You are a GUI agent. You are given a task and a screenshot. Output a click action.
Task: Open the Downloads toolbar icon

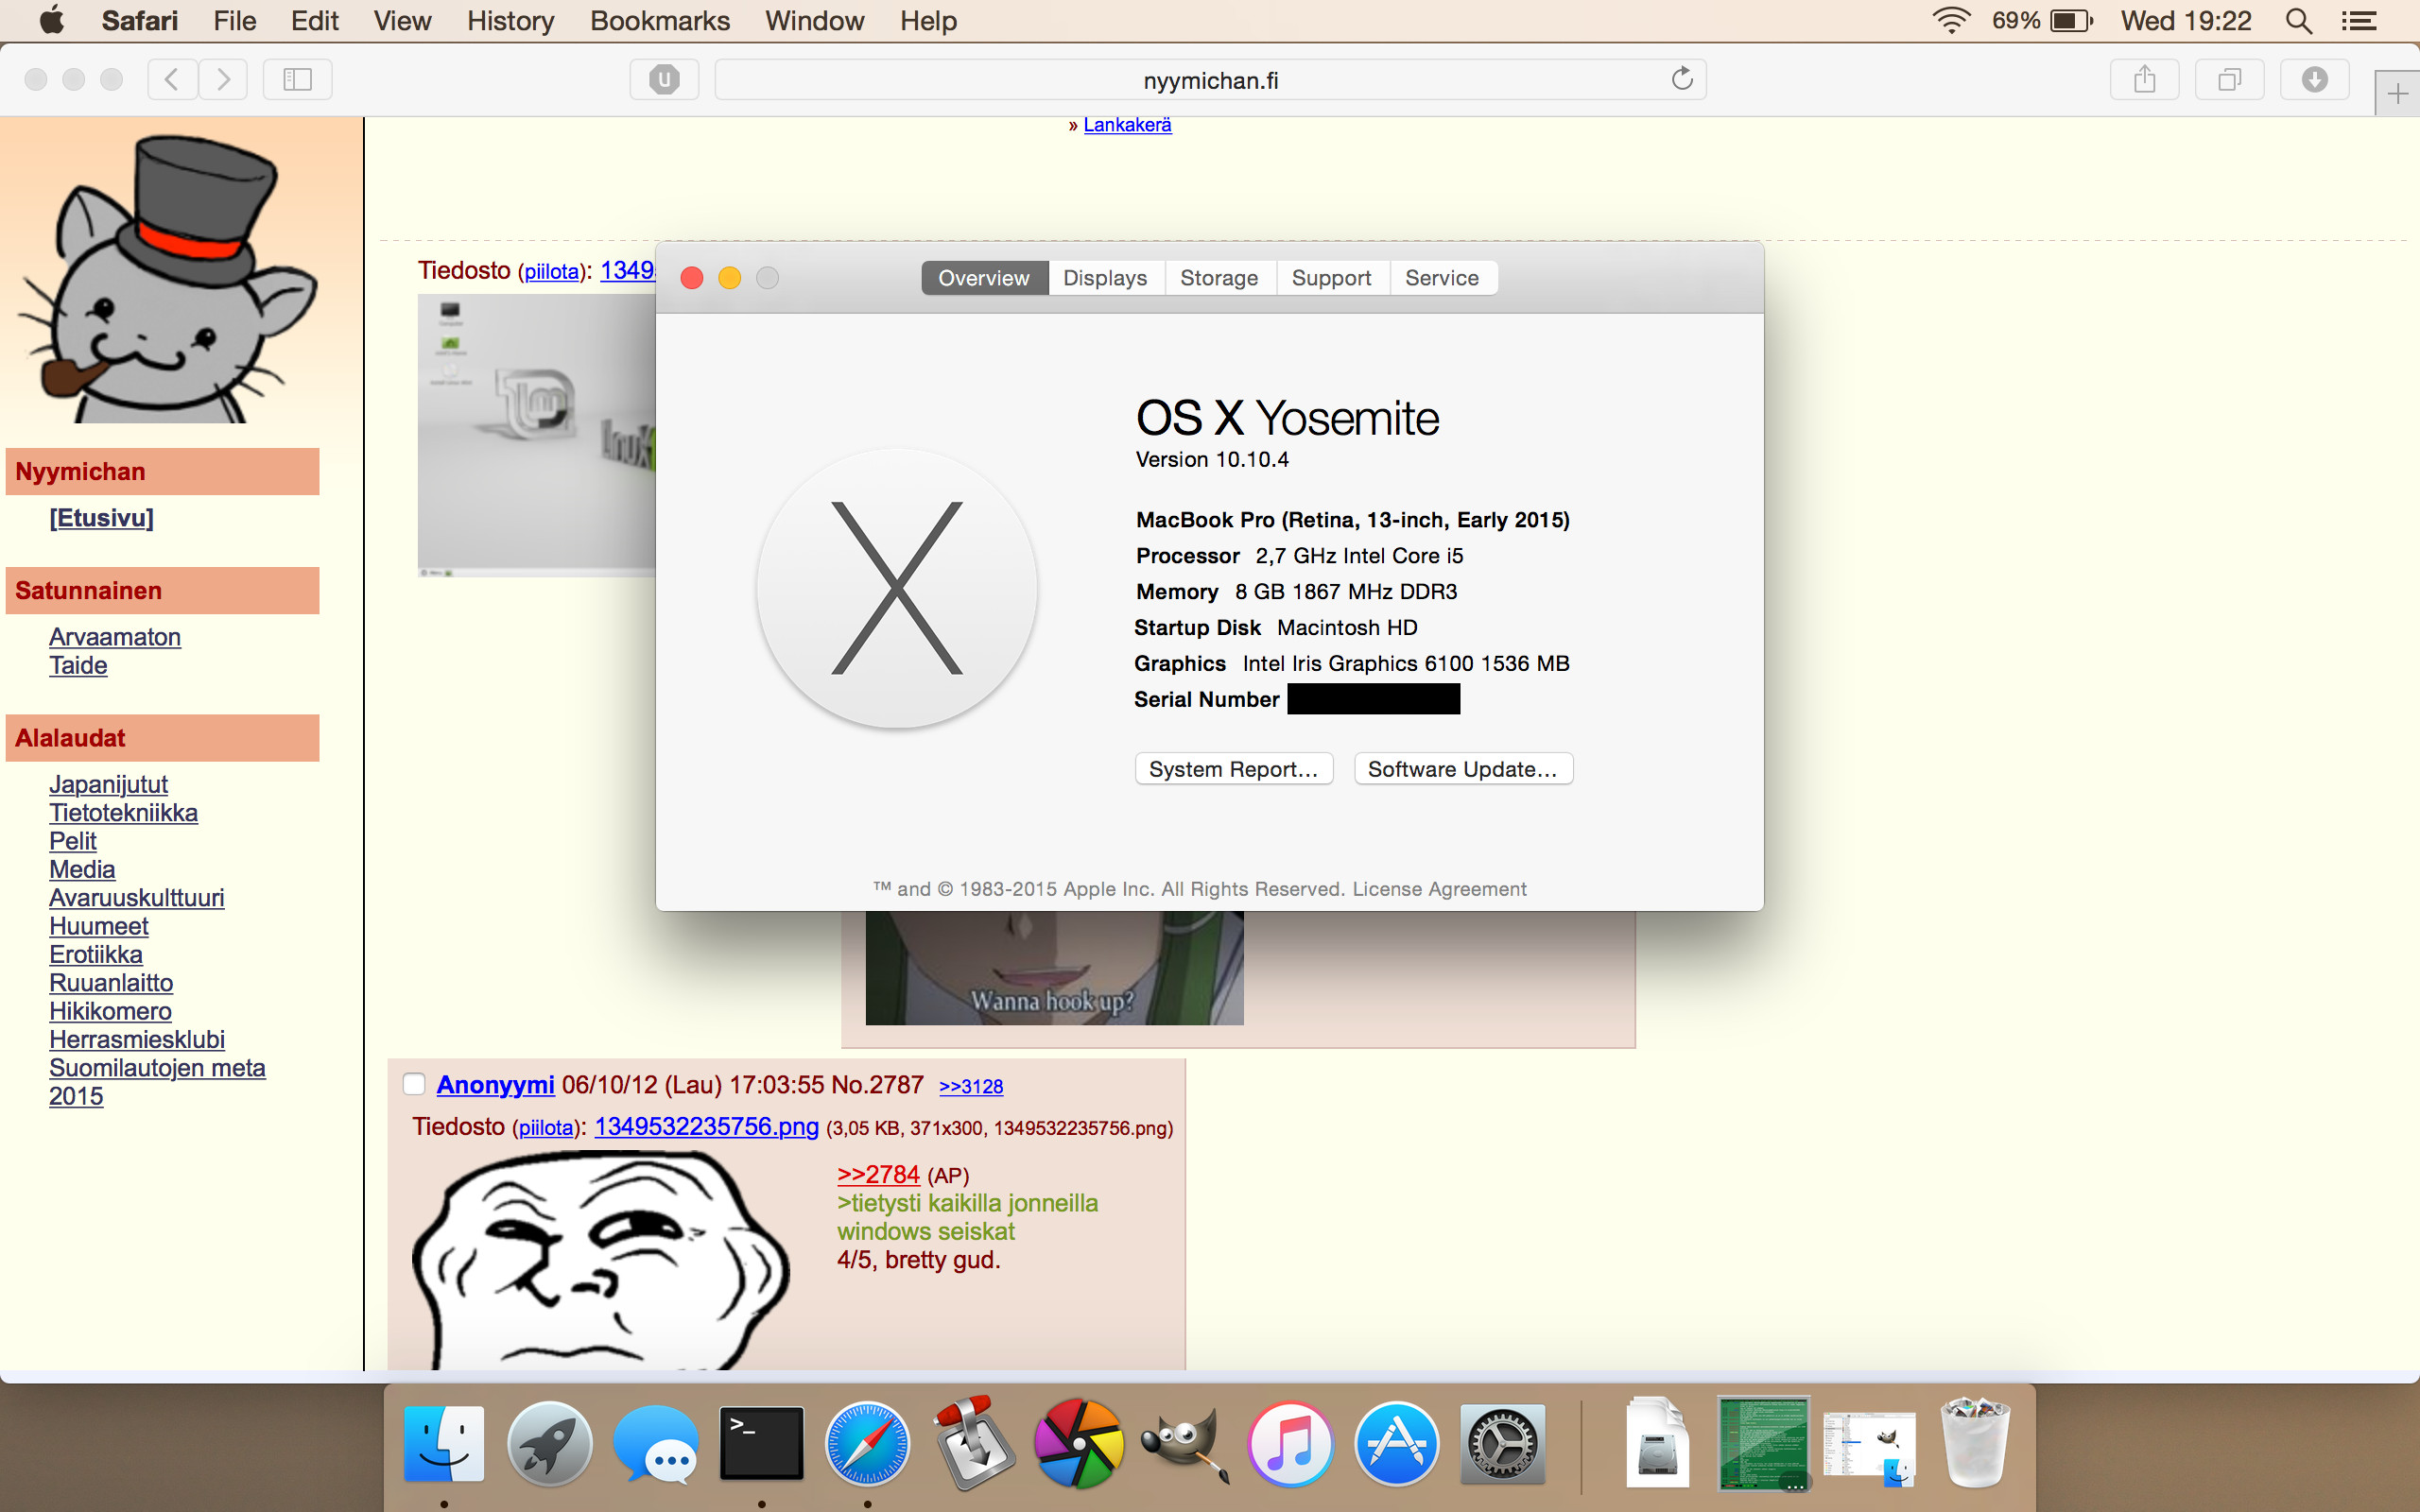2314,79
